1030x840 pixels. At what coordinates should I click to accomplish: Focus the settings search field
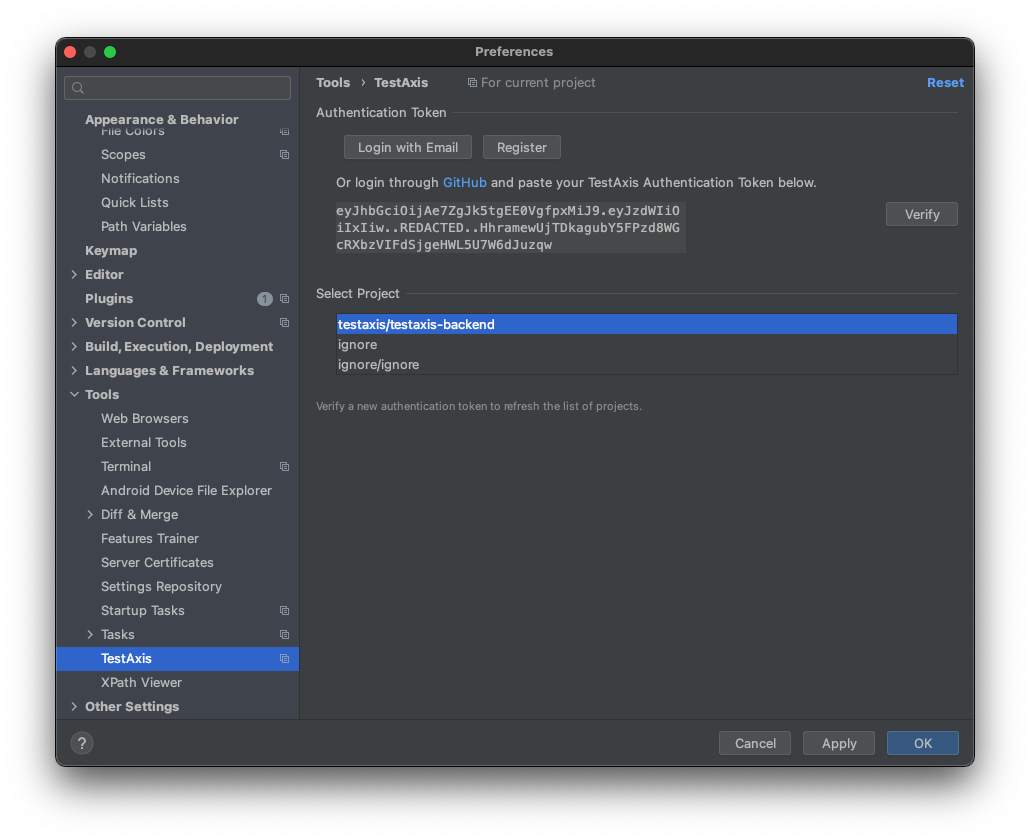pyautogui.click(x=177, y=88)
